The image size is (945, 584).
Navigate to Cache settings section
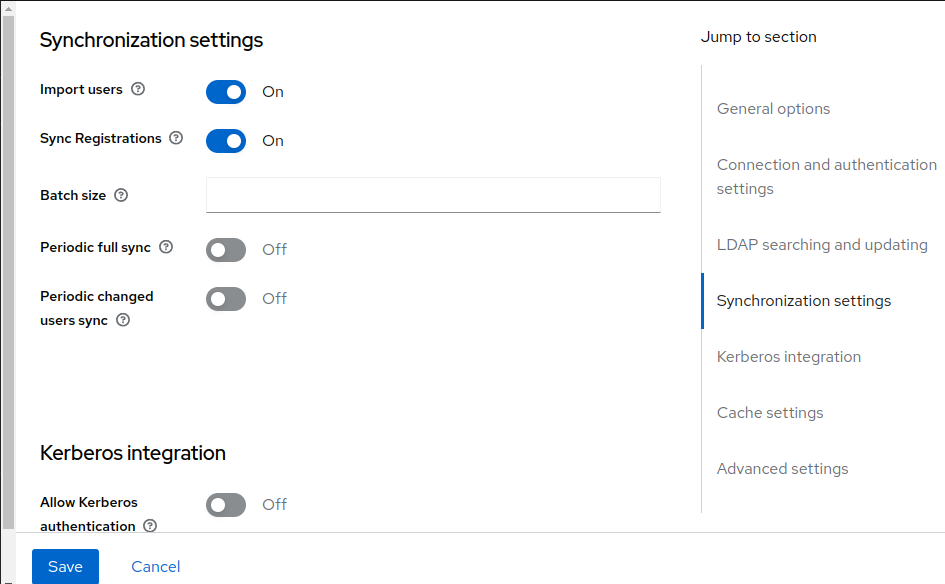770,412
